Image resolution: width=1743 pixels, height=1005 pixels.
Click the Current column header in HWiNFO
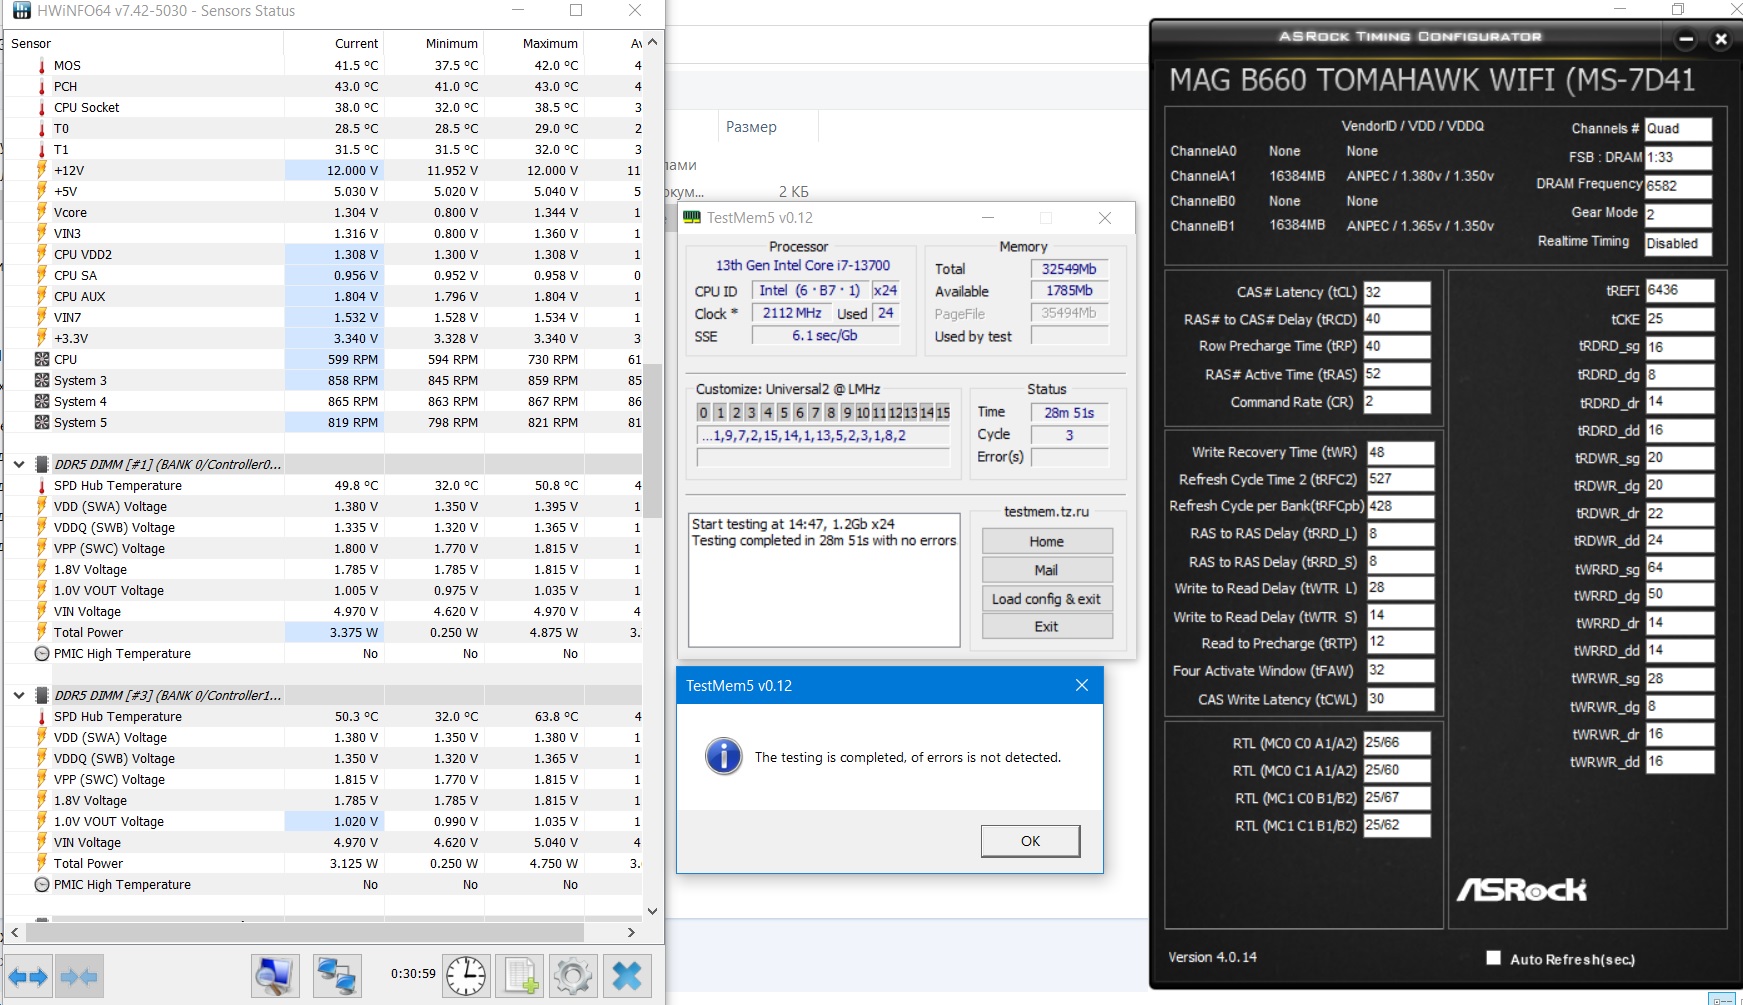pos(334,44)
